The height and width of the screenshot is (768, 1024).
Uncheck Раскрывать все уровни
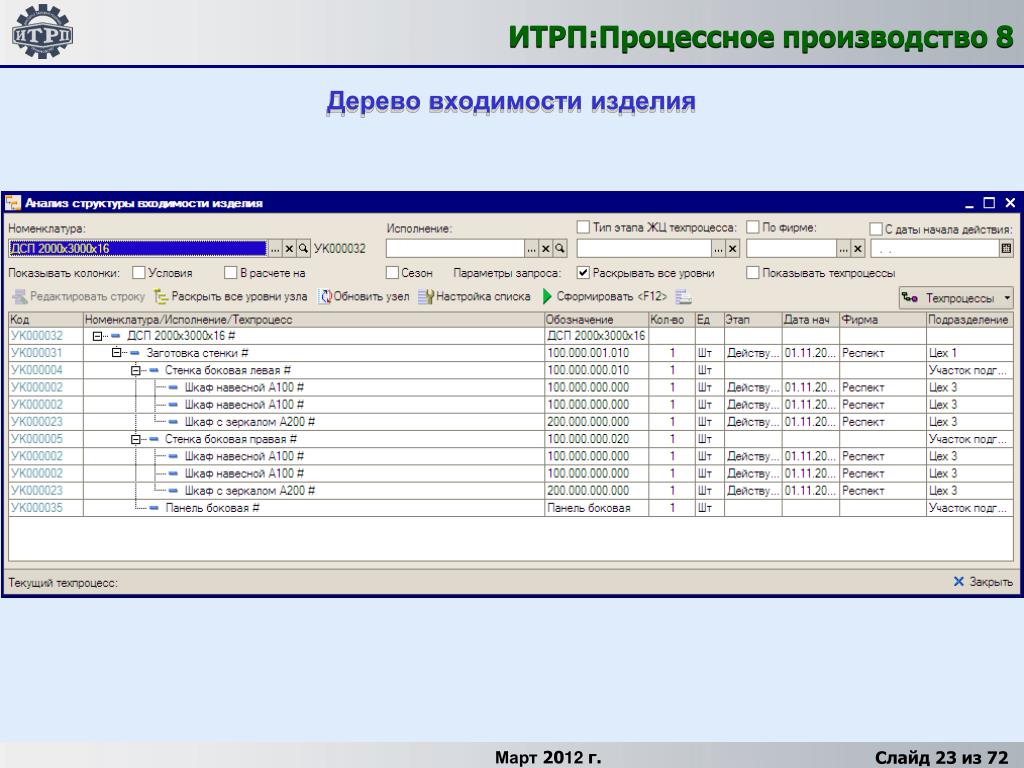(583, 272)
